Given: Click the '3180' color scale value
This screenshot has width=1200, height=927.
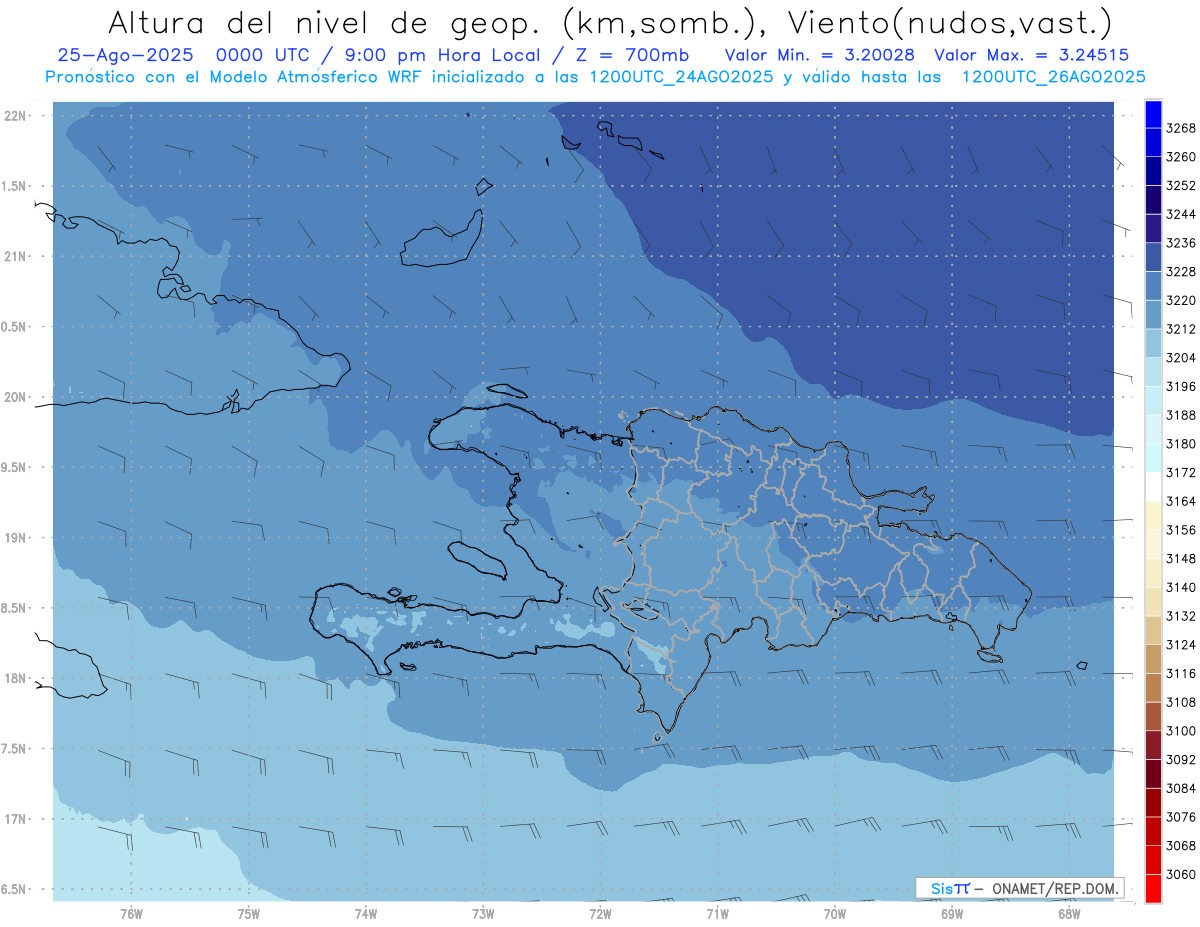Looking at the screenshot, I should 1181,444.
